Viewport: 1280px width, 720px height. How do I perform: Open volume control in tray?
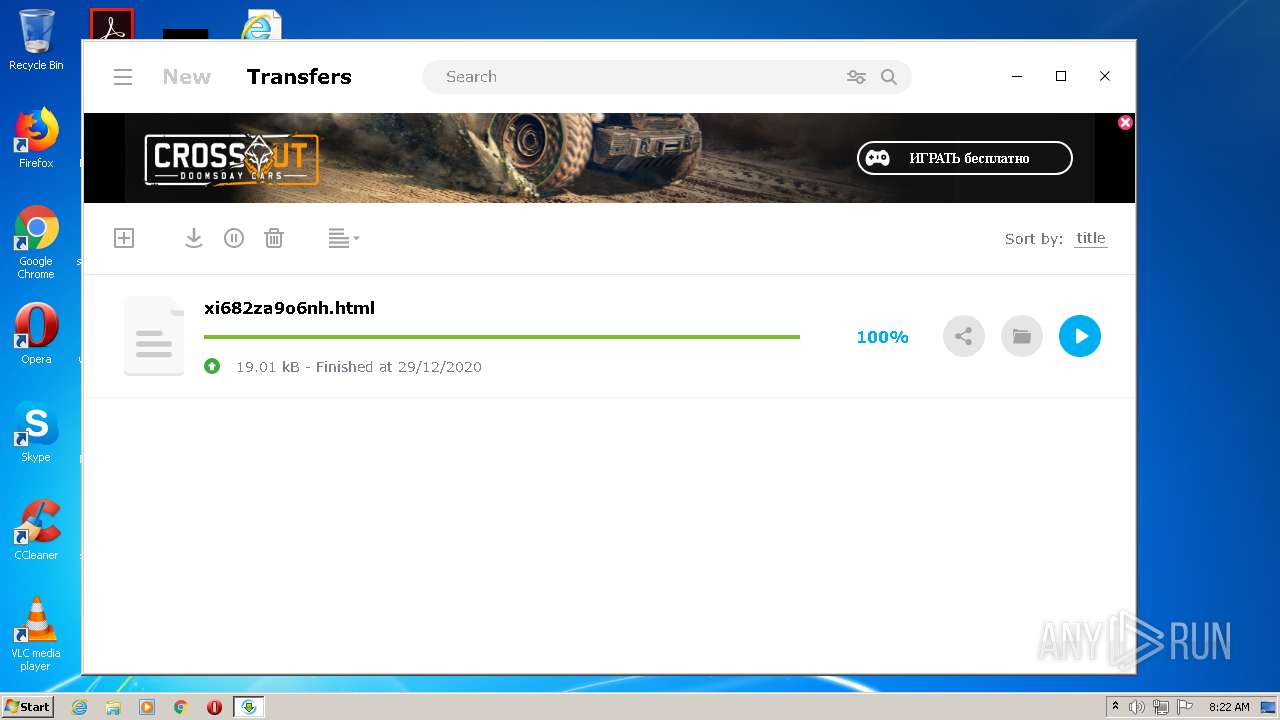pos(1137,707)
